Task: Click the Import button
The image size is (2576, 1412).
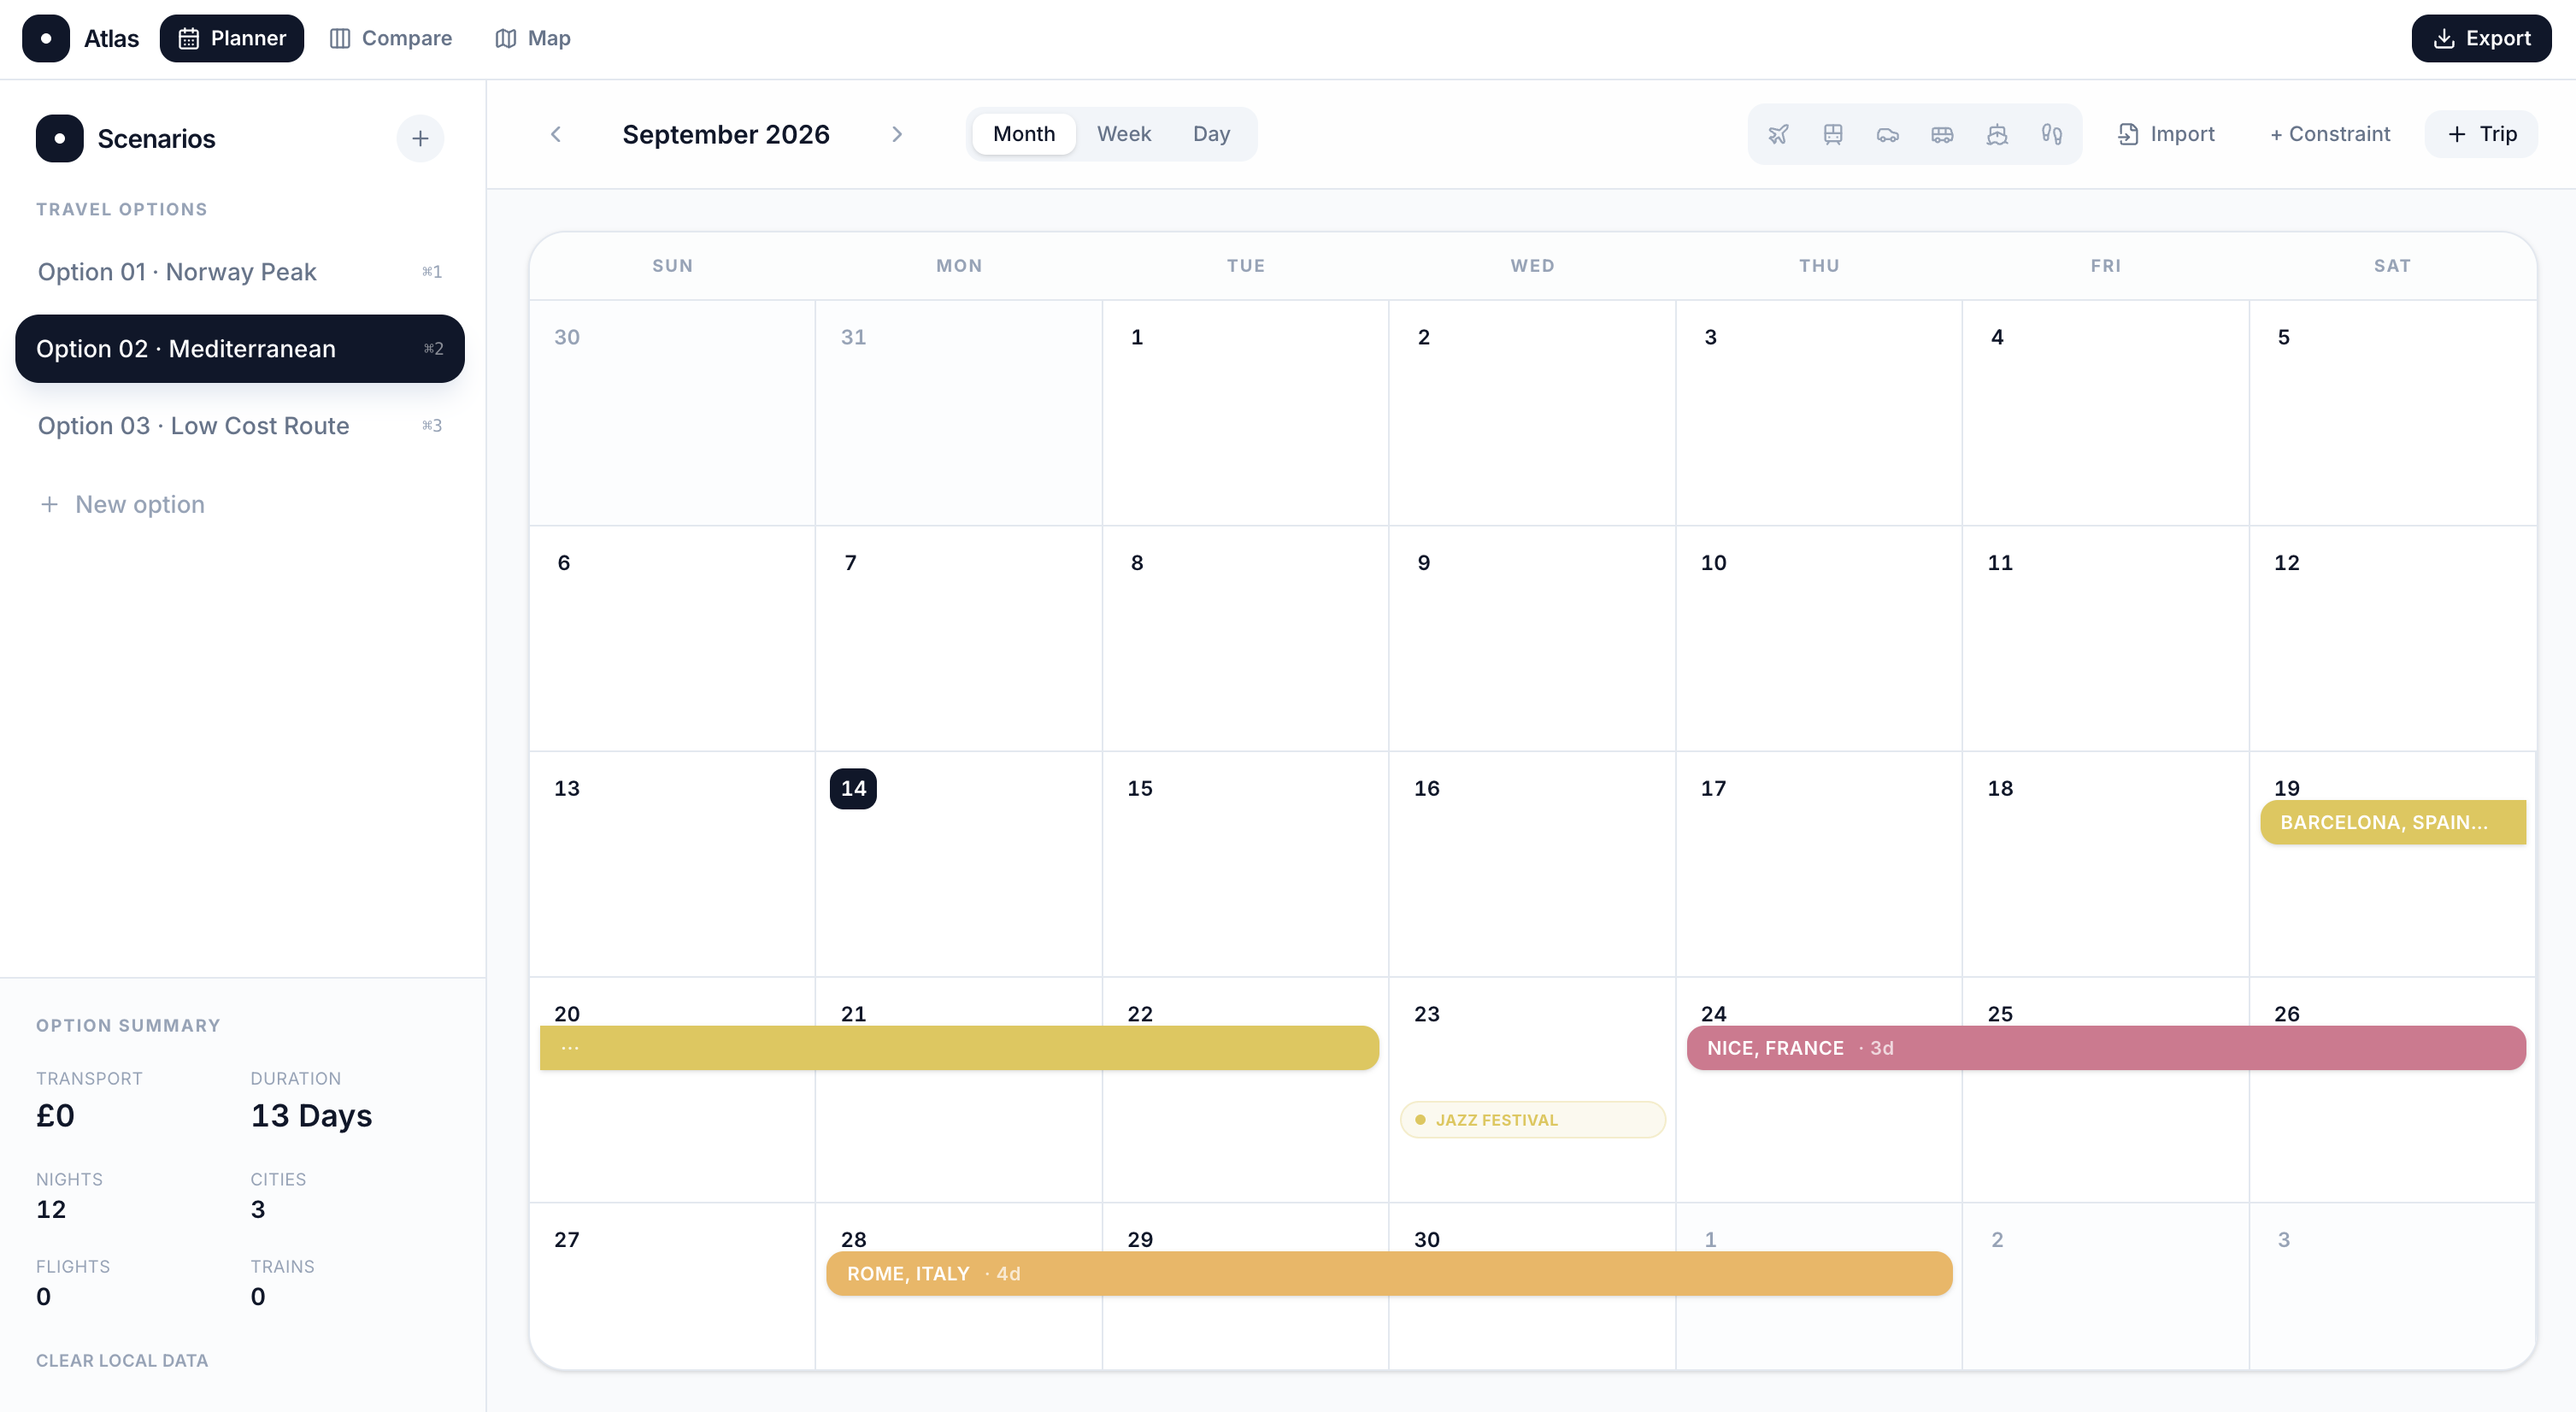Action: [2166, 134]
